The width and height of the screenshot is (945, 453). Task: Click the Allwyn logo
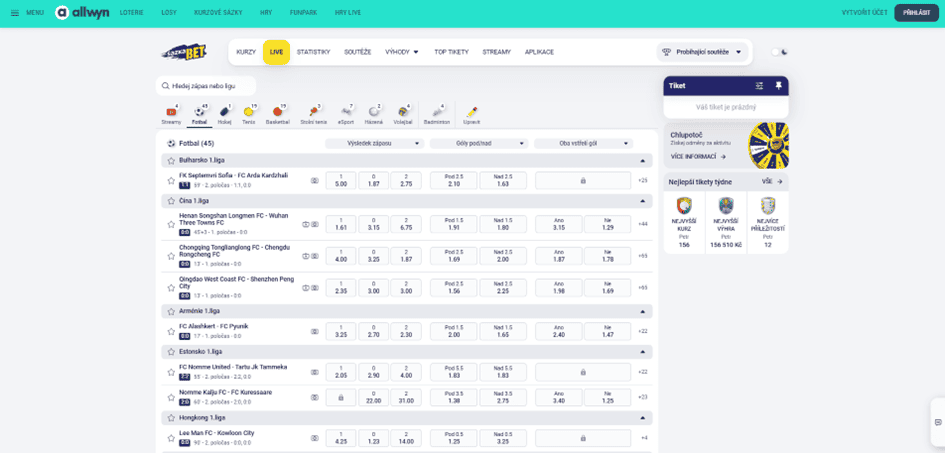tap(83, 12)
